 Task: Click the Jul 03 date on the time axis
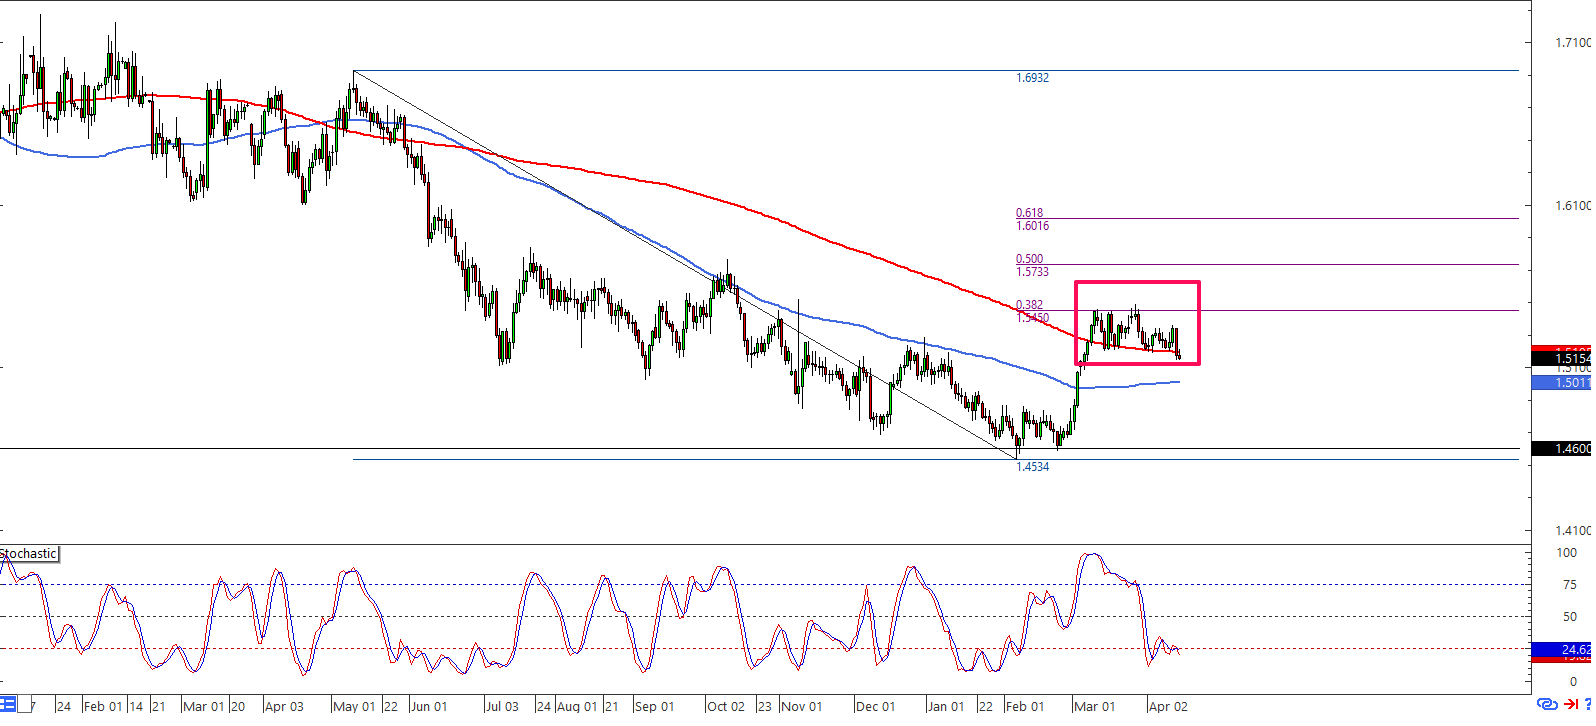503,706
